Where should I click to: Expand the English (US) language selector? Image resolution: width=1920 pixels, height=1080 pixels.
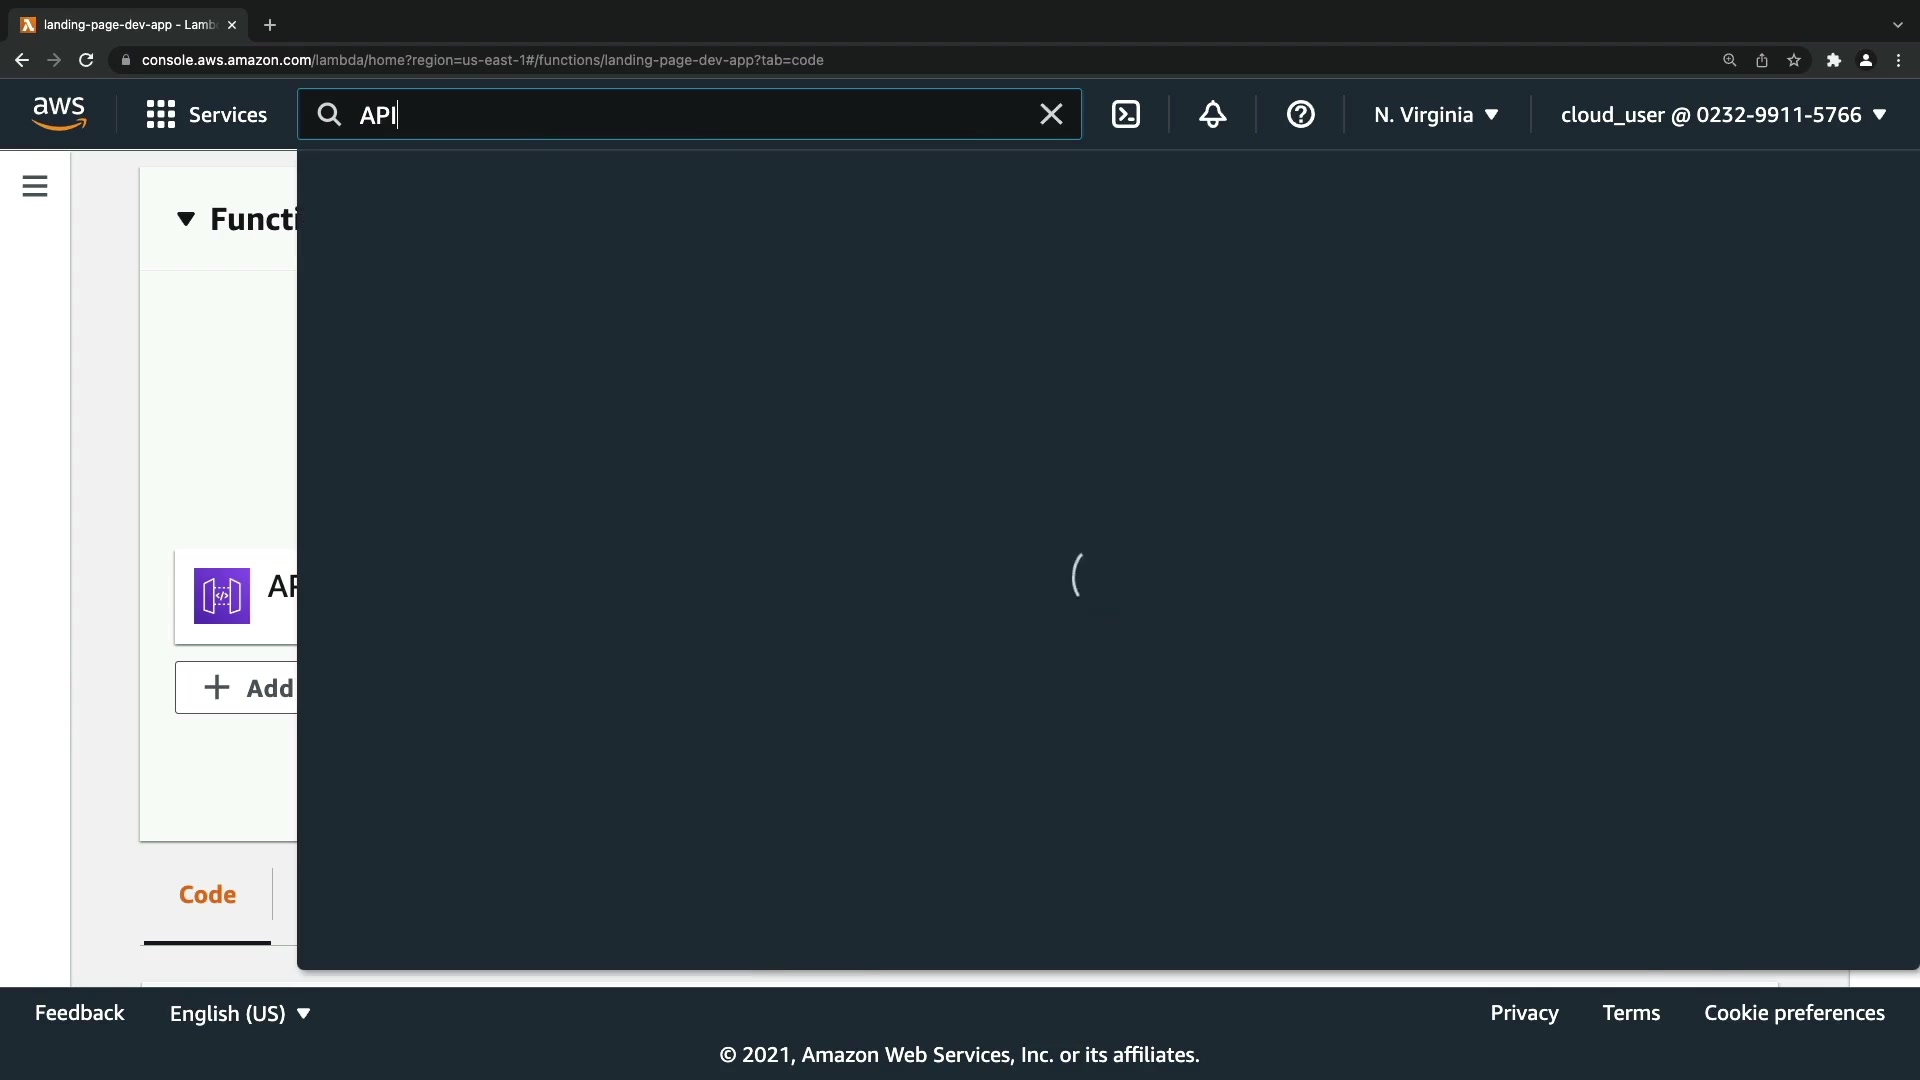click(240, 1013)
